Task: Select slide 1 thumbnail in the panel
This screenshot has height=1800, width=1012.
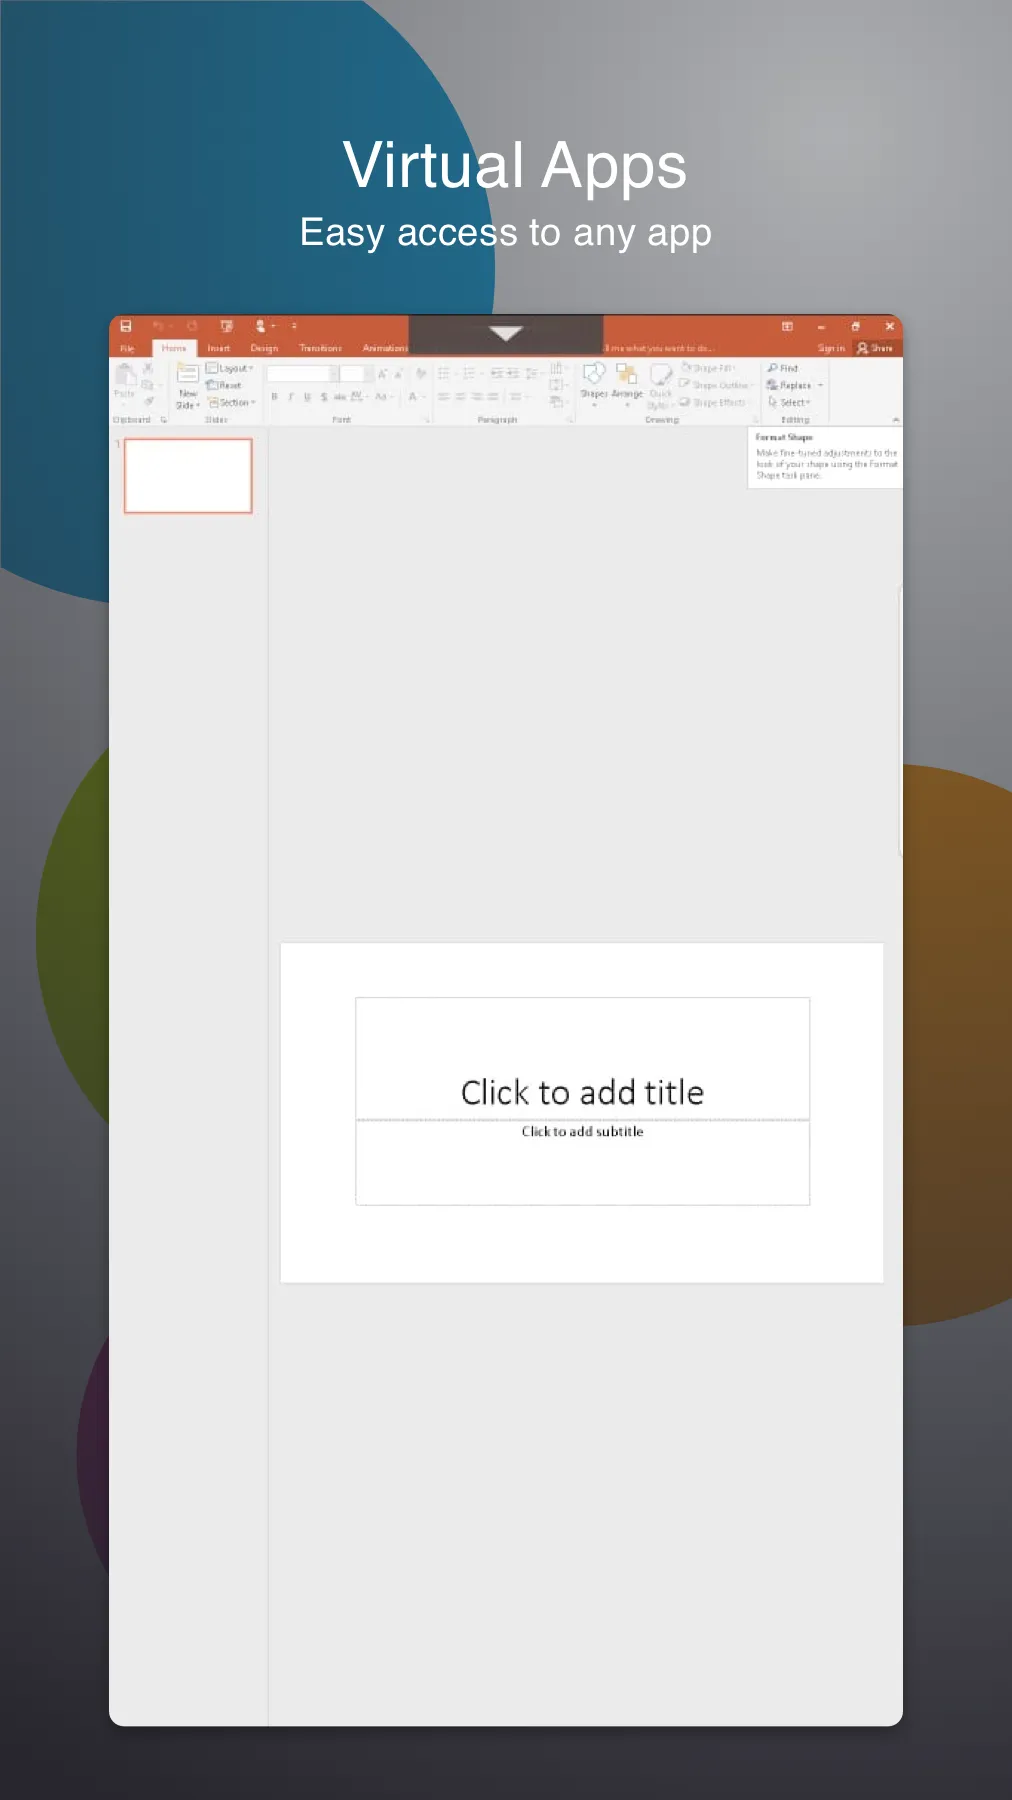Action: [x=188, y=476]
